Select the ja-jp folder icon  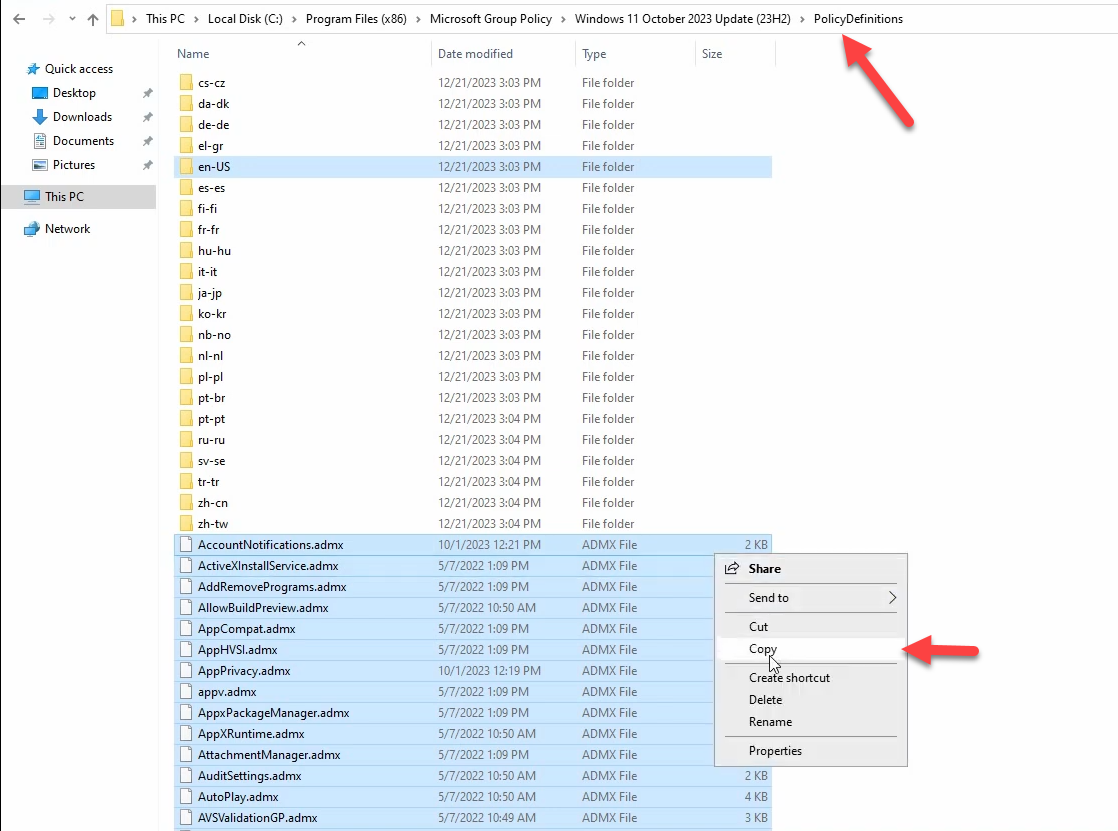[x=186, y=293]
